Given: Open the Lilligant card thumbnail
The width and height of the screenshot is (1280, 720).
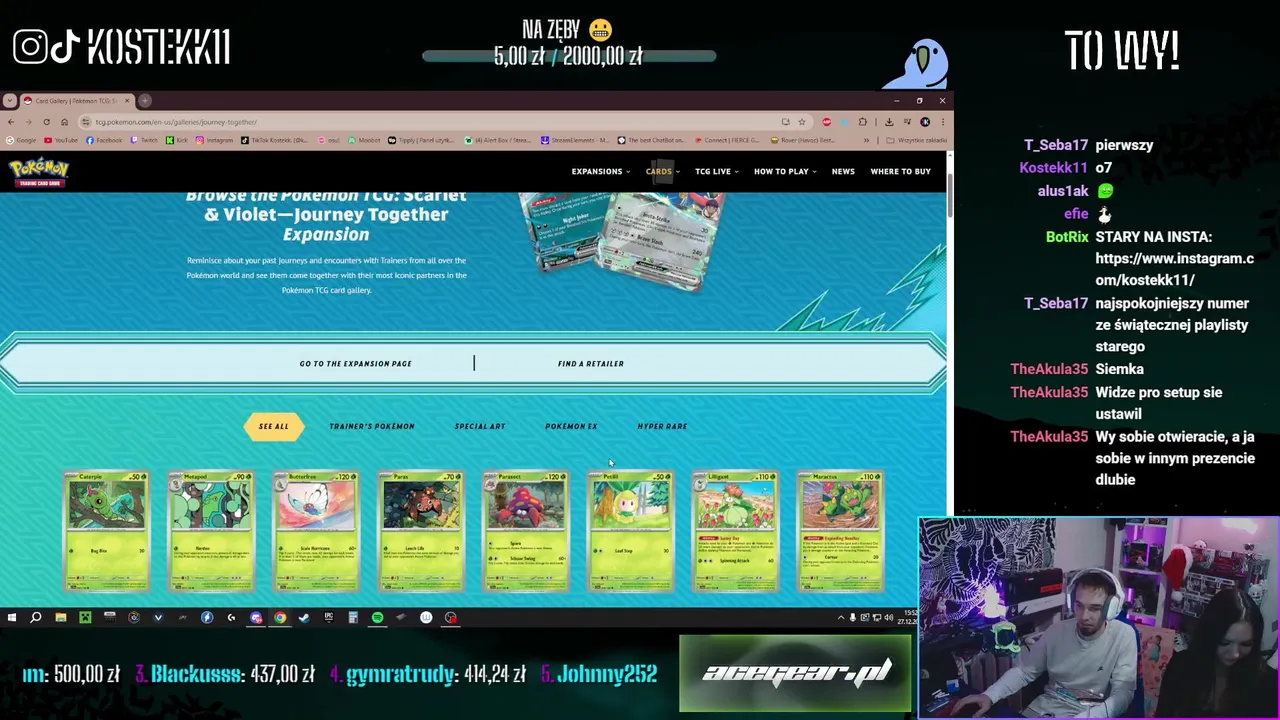Looking at the screenshot, I should pos(736,532).
